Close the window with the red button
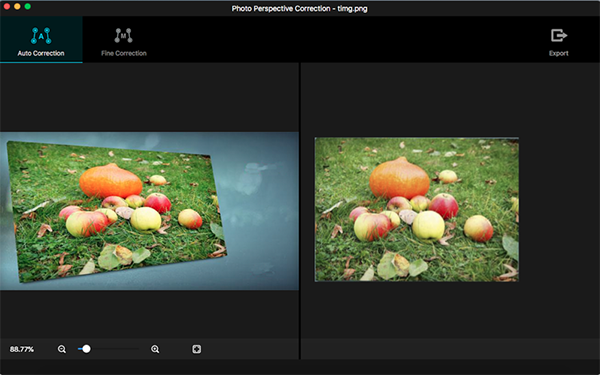The image size is (600, 375). [x=7, y=7]
